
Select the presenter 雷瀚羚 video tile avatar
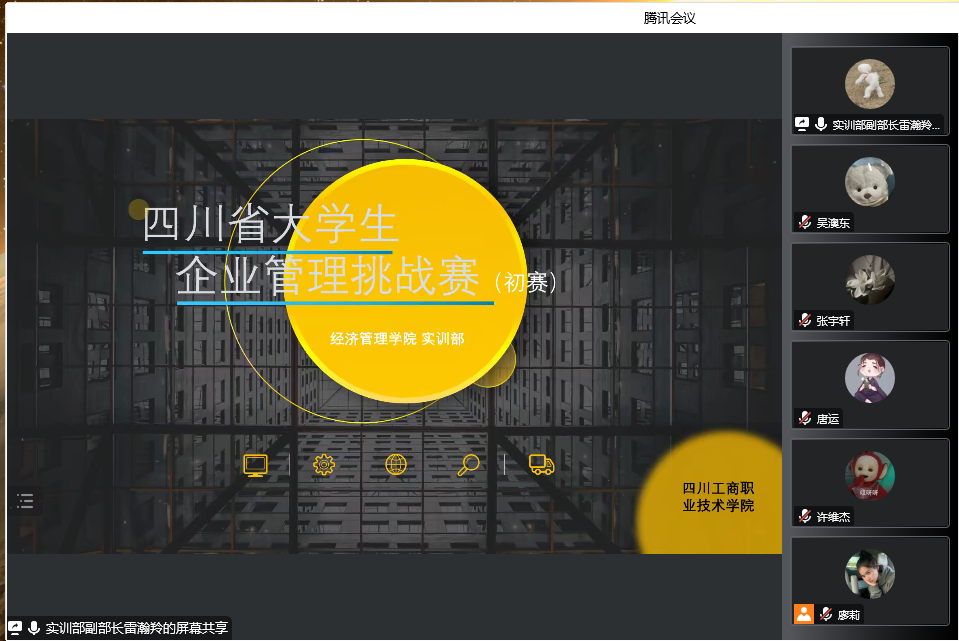tap(869, 84)
